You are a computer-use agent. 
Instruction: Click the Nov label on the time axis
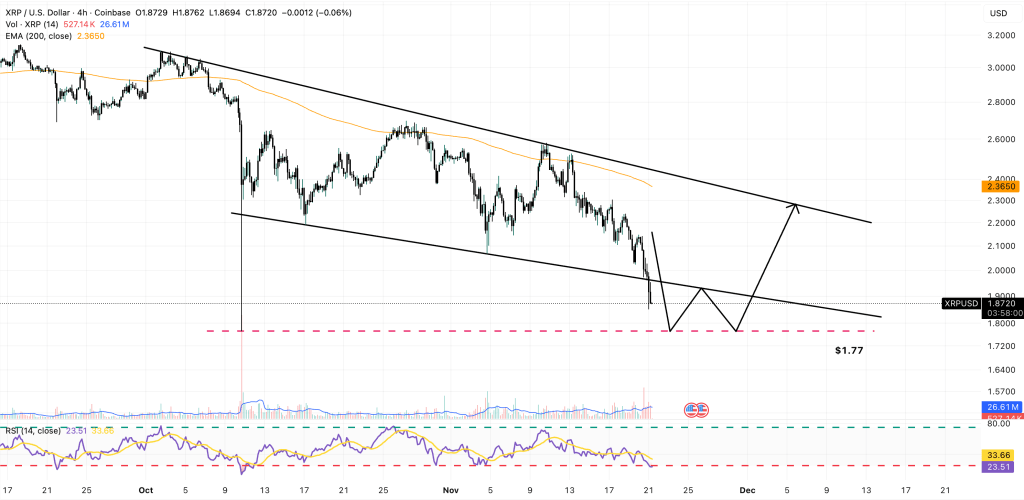[x=448, y=491]
